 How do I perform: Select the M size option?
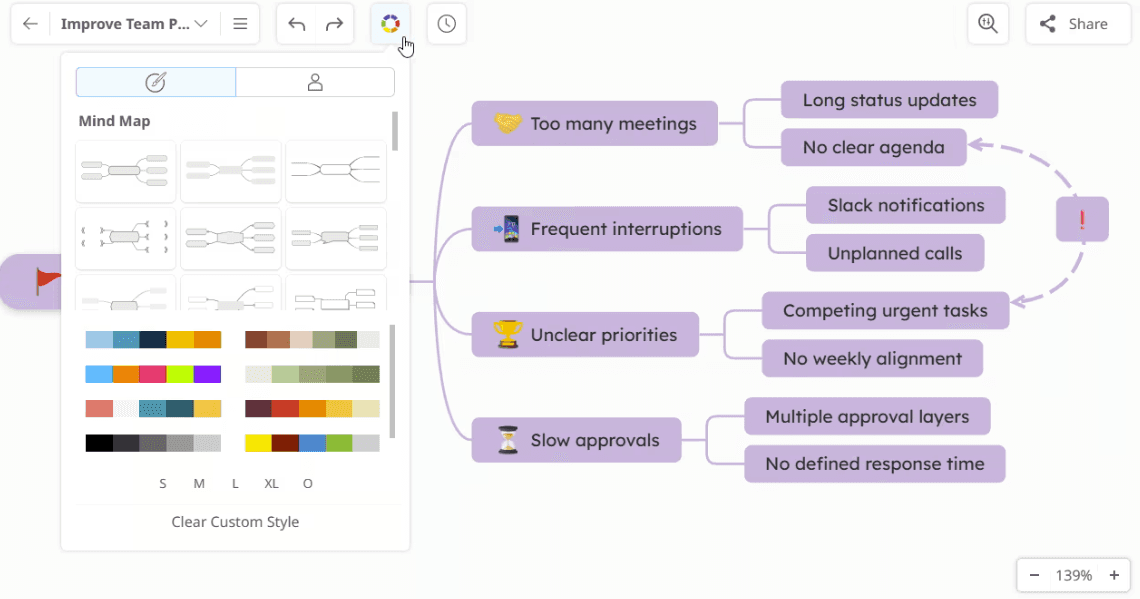(199, 483)
